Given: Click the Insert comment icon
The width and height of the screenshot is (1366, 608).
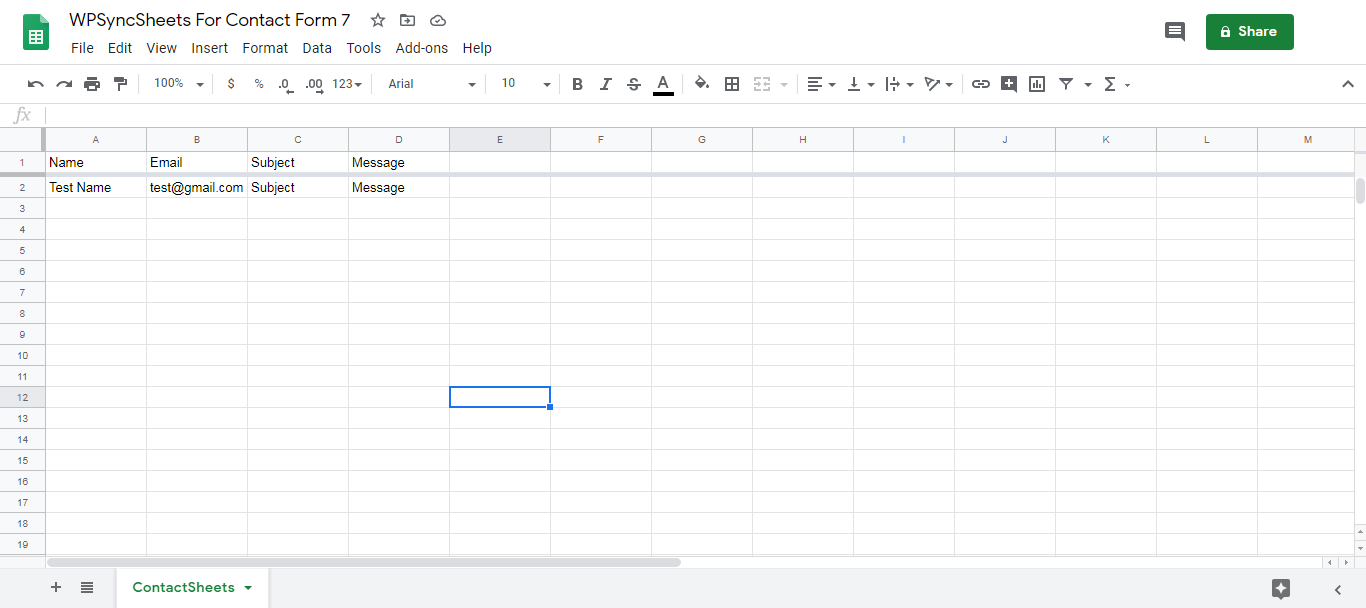Looking at the screenshot, I should [1009, 84].
